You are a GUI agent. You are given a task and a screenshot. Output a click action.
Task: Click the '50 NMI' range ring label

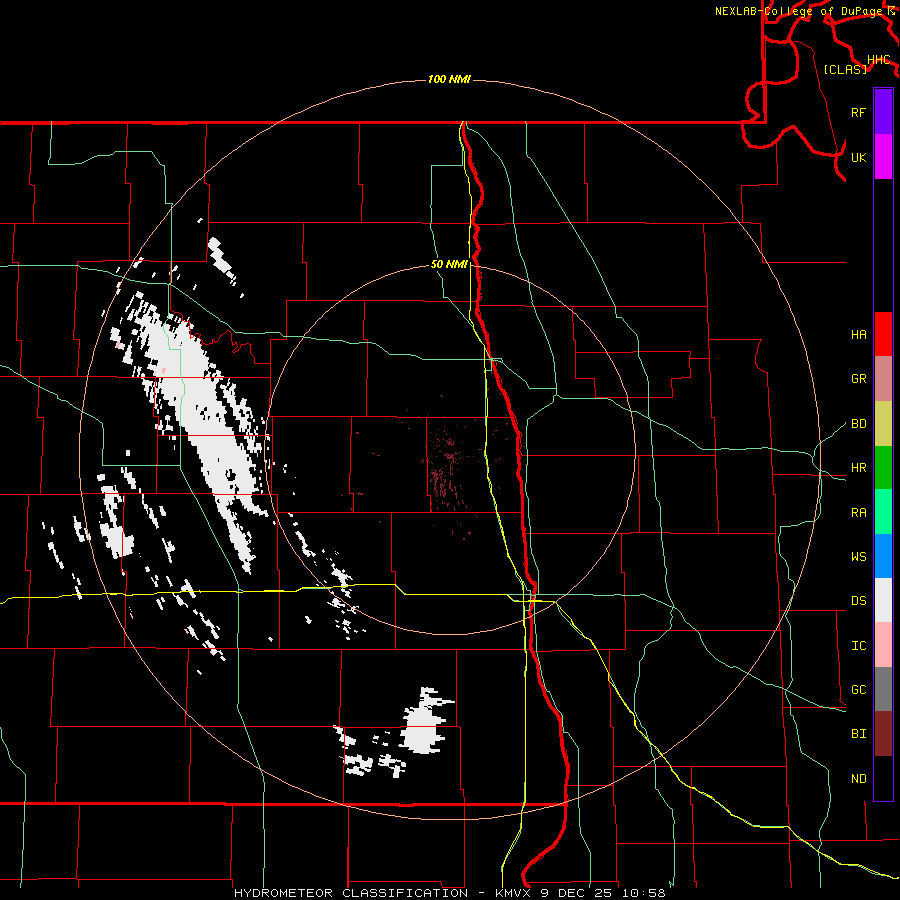pos(449,264)
